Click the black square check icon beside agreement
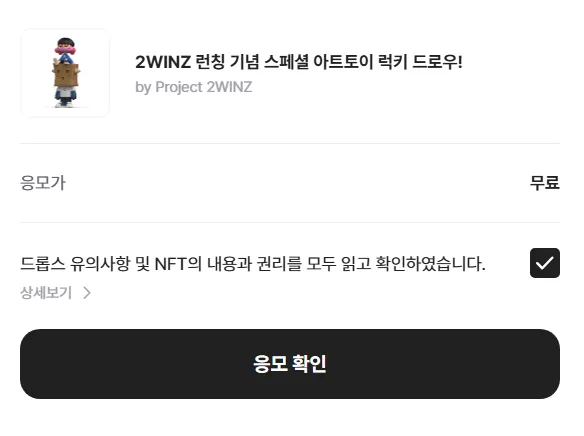 [x=545, y=263]
